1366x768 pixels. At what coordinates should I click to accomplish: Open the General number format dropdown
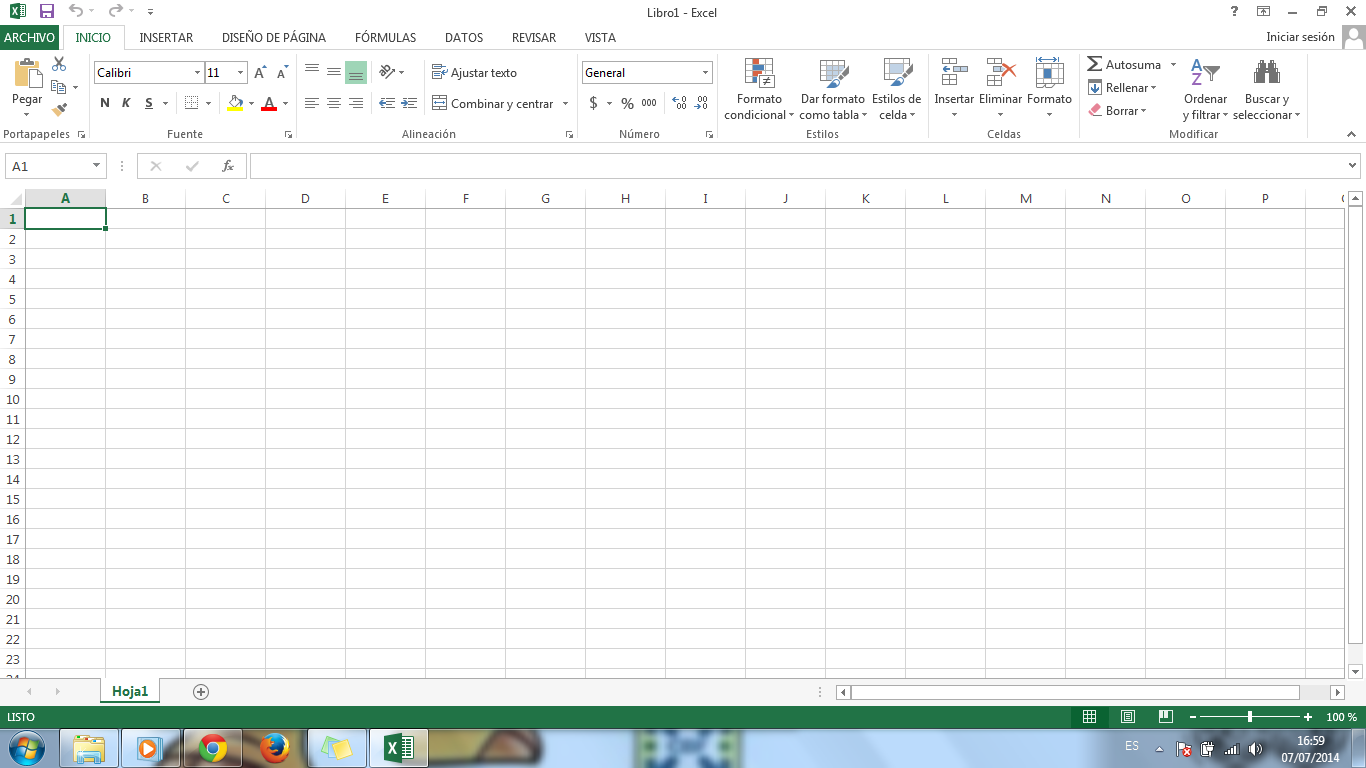pyautogui.click(x=704, y=72)
